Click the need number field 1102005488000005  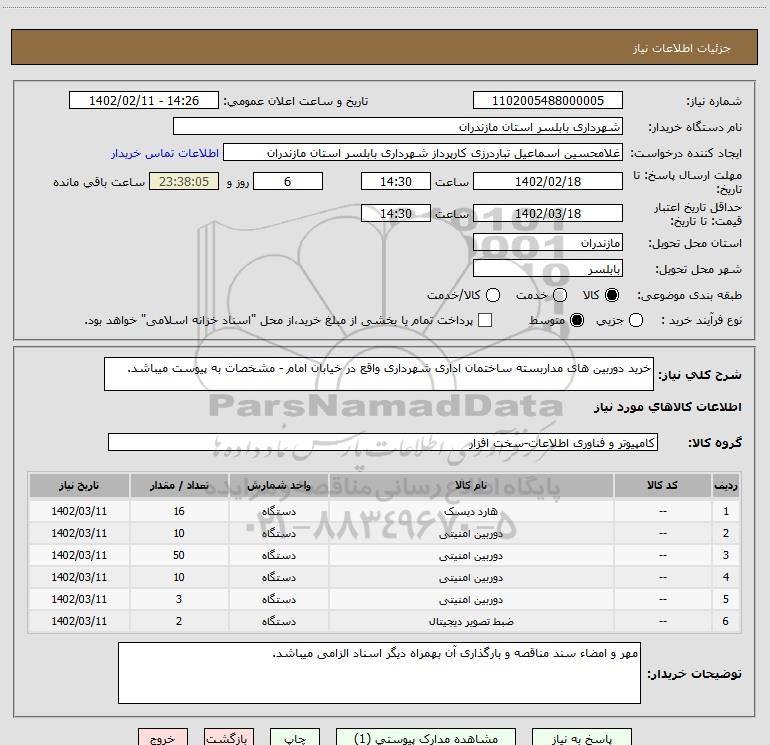point(548,101)
